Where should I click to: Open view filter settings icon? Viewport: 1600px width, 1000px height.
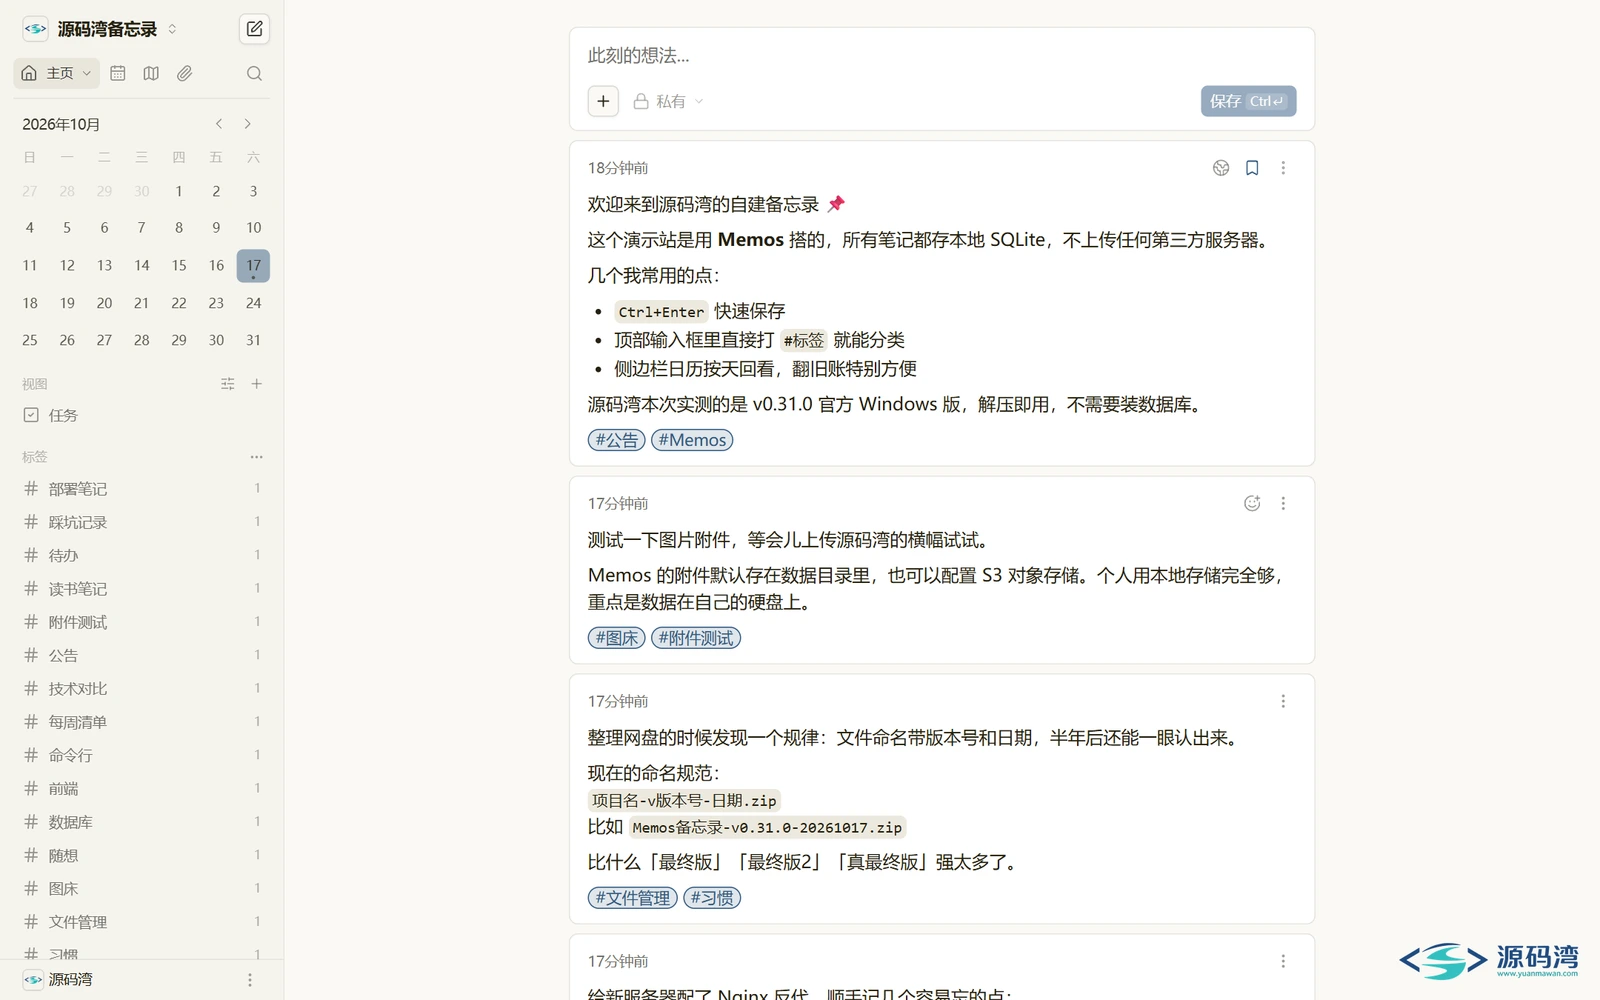(x=228, y=384)
